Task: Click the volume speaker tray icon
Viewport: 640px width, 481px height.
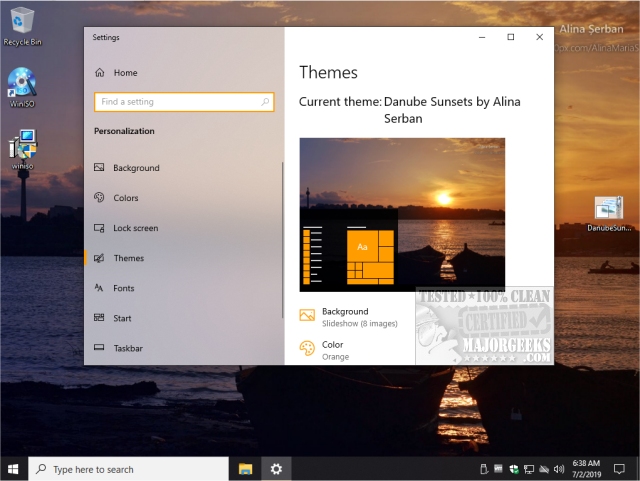Action: (559, 469)
